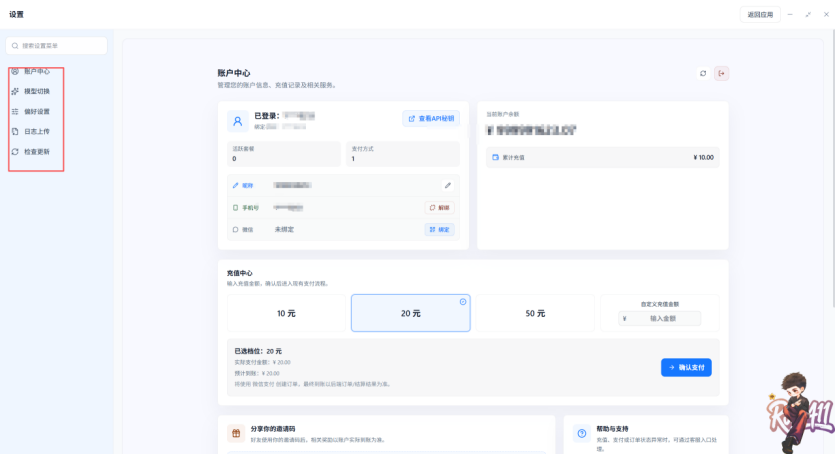Click the 返回应用 button
The height and width of the screenshot is (454, 835).
point(760,15)
